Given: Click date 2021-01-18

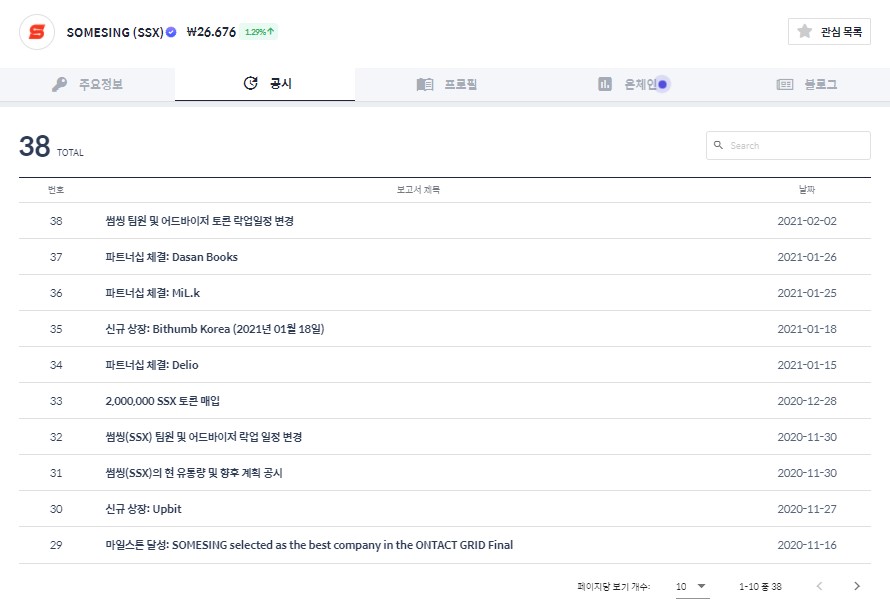Looking at the screenshot, I should 807,329.
